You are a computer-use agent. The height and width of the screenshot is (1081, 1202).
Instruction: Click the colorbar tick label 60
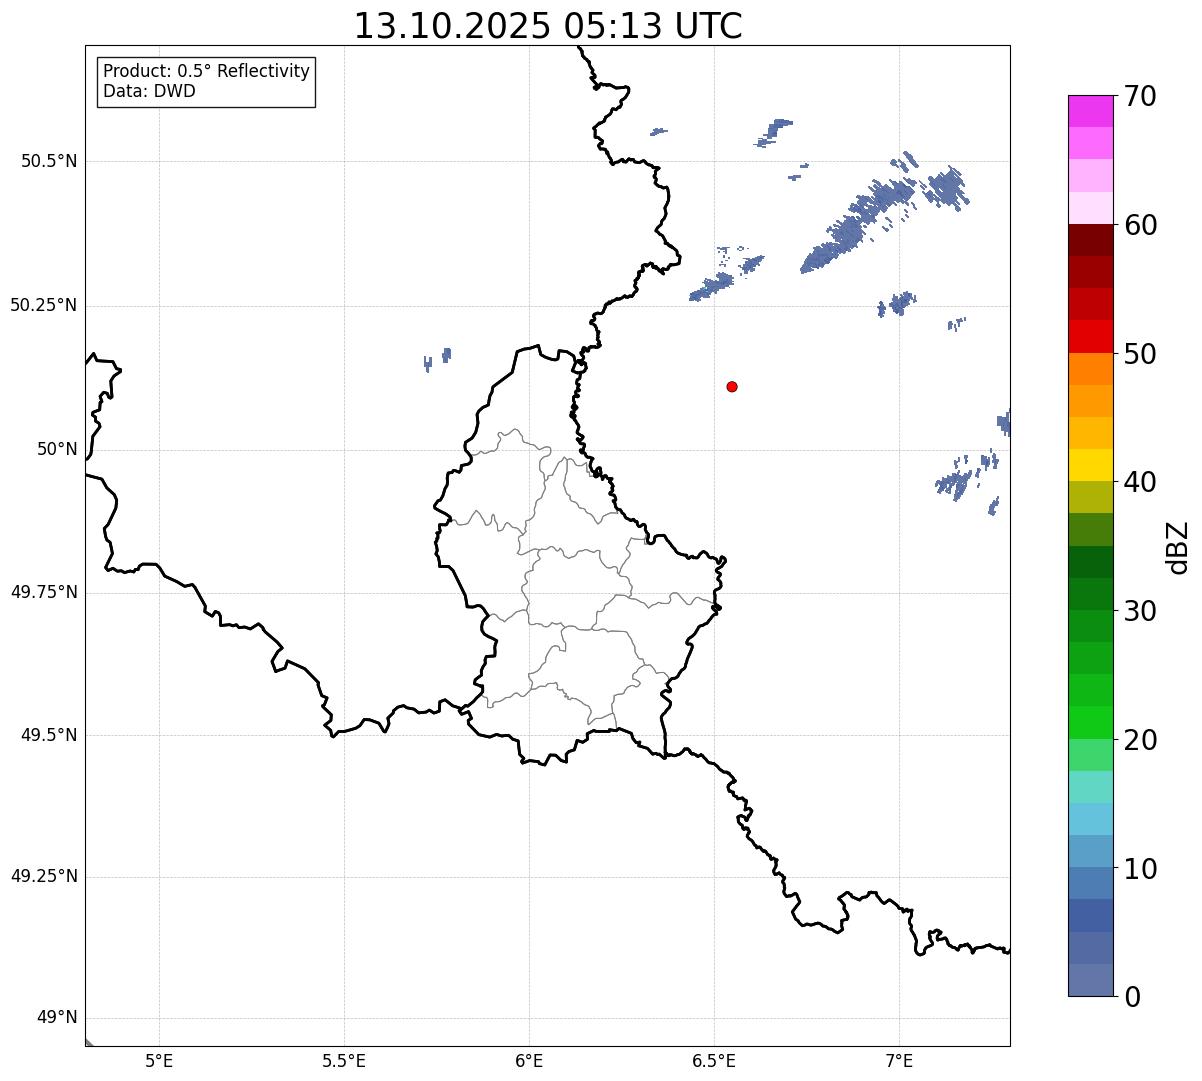coord(1140,225)
